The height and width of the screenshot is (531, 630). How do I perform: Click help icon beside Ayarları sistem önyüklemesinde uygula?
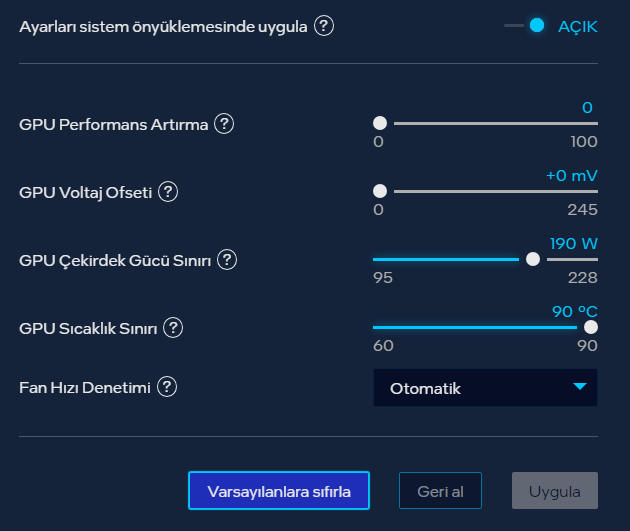pos(324,26)
